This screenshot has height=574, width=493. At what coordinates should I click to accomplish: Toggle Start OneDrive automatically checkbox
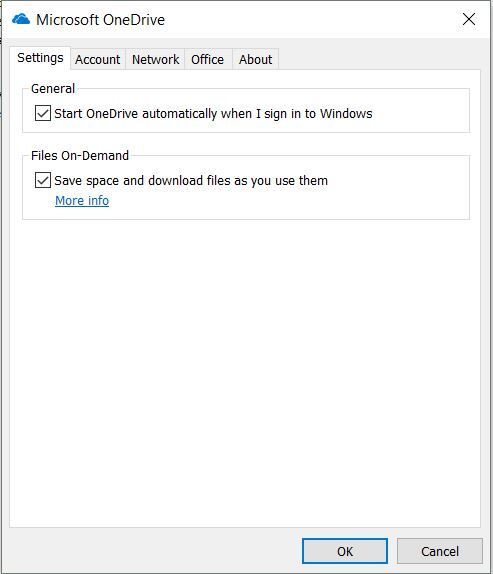[43, 113]
